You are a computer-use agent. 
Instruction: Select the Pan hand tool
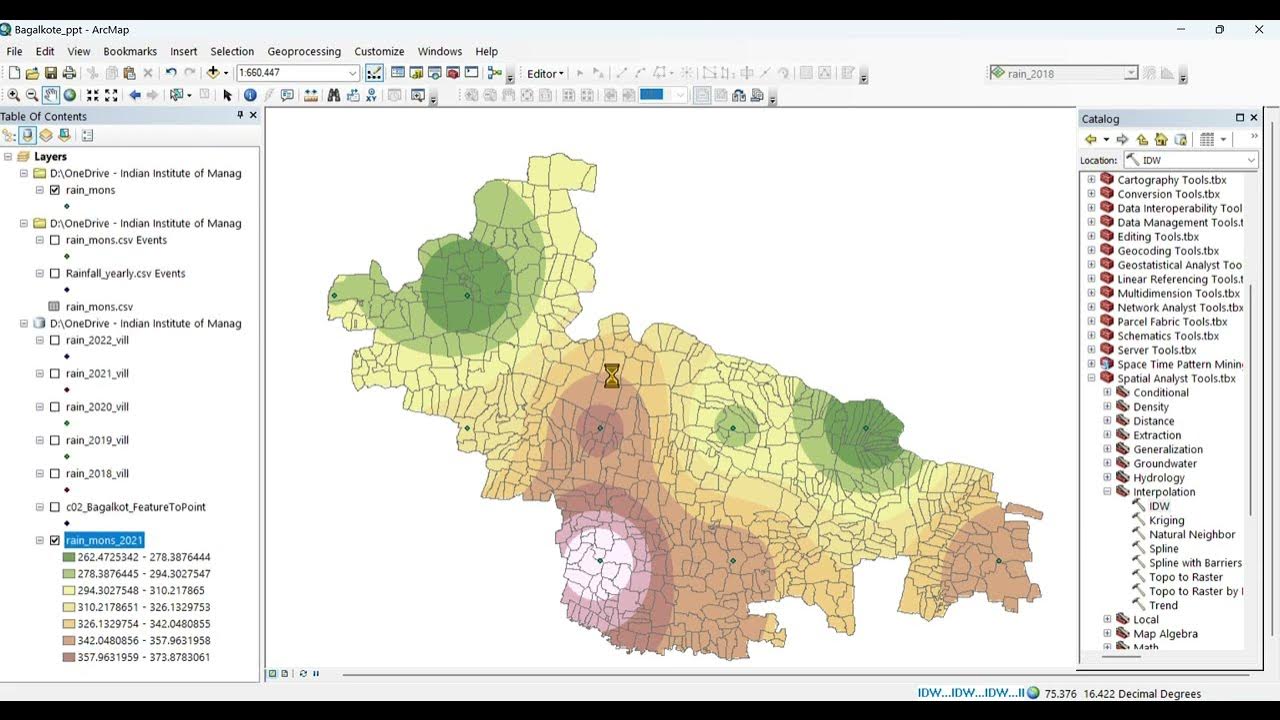point(51,95)
